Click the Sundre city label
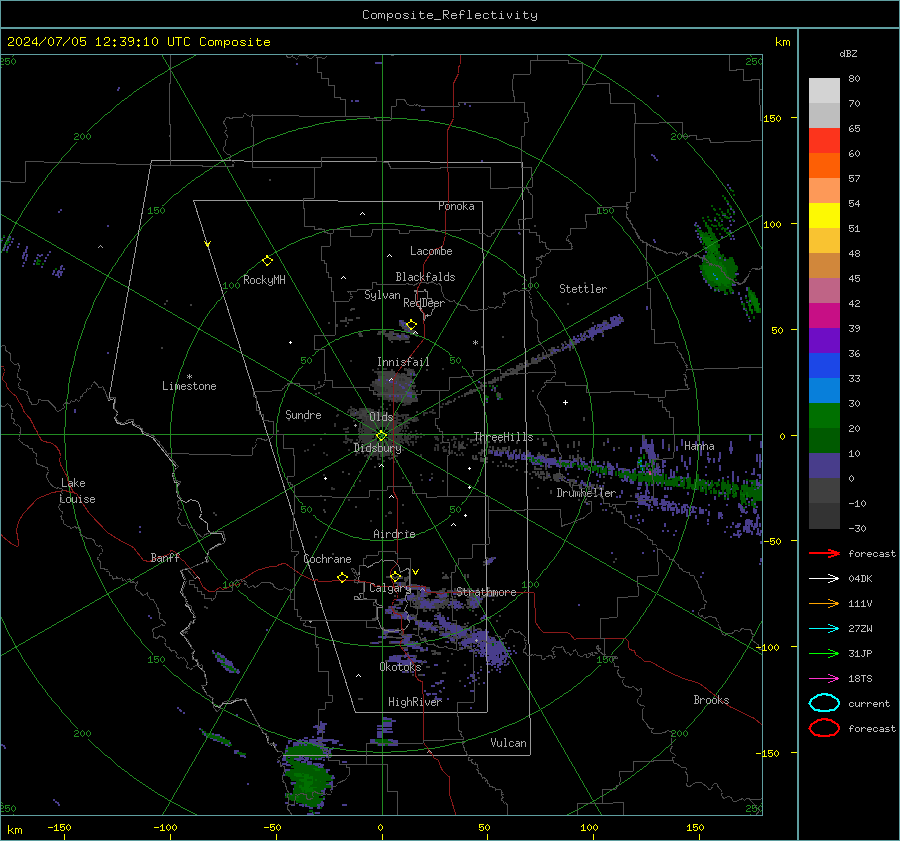Image resolution: width=900 pixels, height=841 pixels. [x=303, y=414]
